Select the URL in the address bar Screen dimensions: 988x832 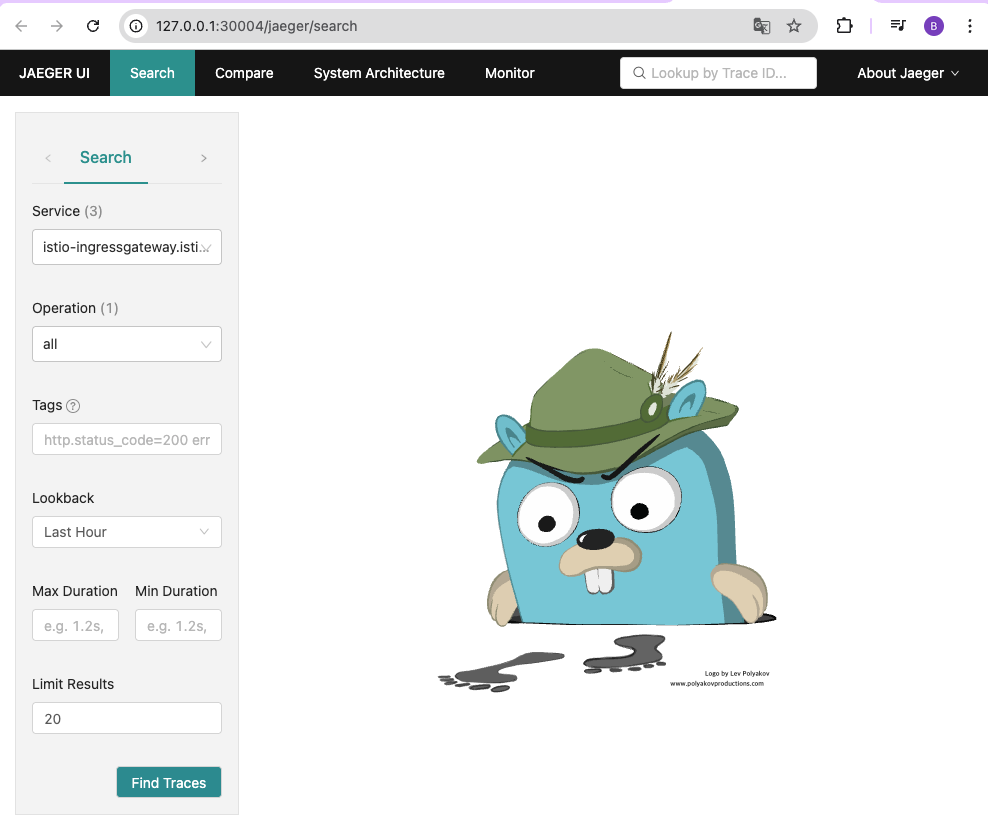coord(256,26)
